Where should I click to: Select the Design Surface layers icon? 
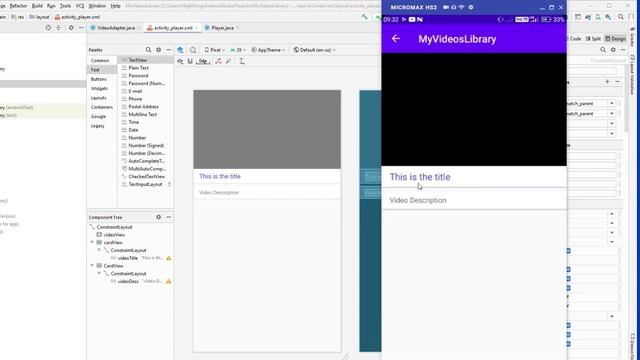pyautogui.click(x=180, y=50)
